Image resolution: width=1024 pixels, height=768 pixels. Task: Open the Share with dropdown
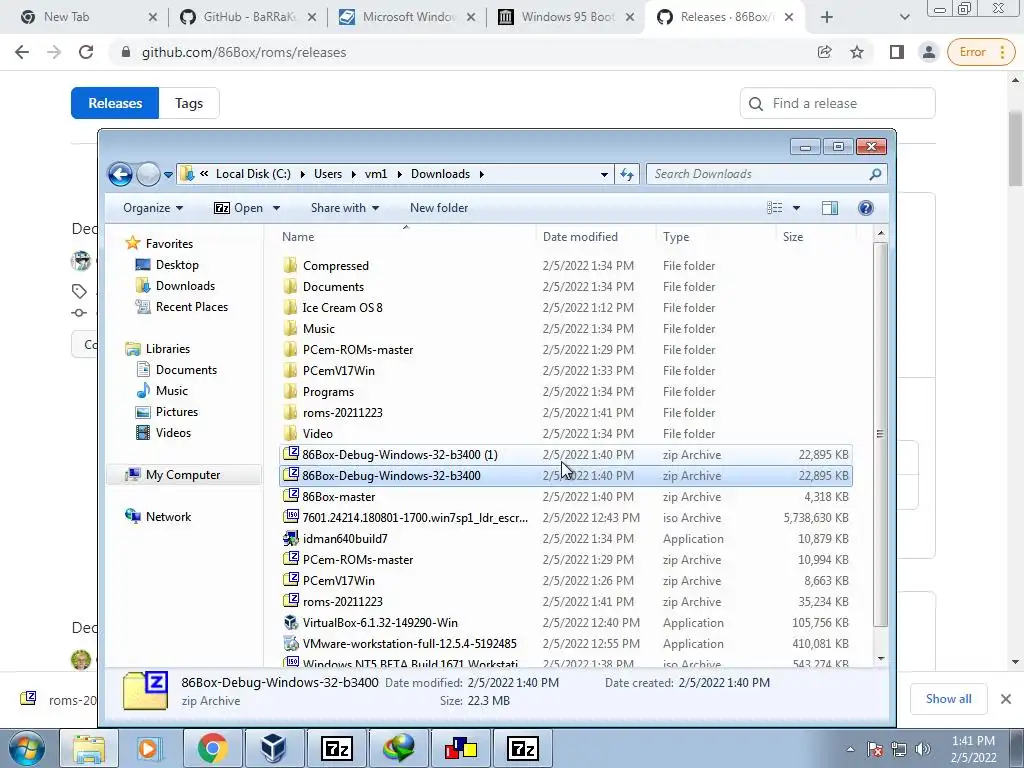point(345,208)
